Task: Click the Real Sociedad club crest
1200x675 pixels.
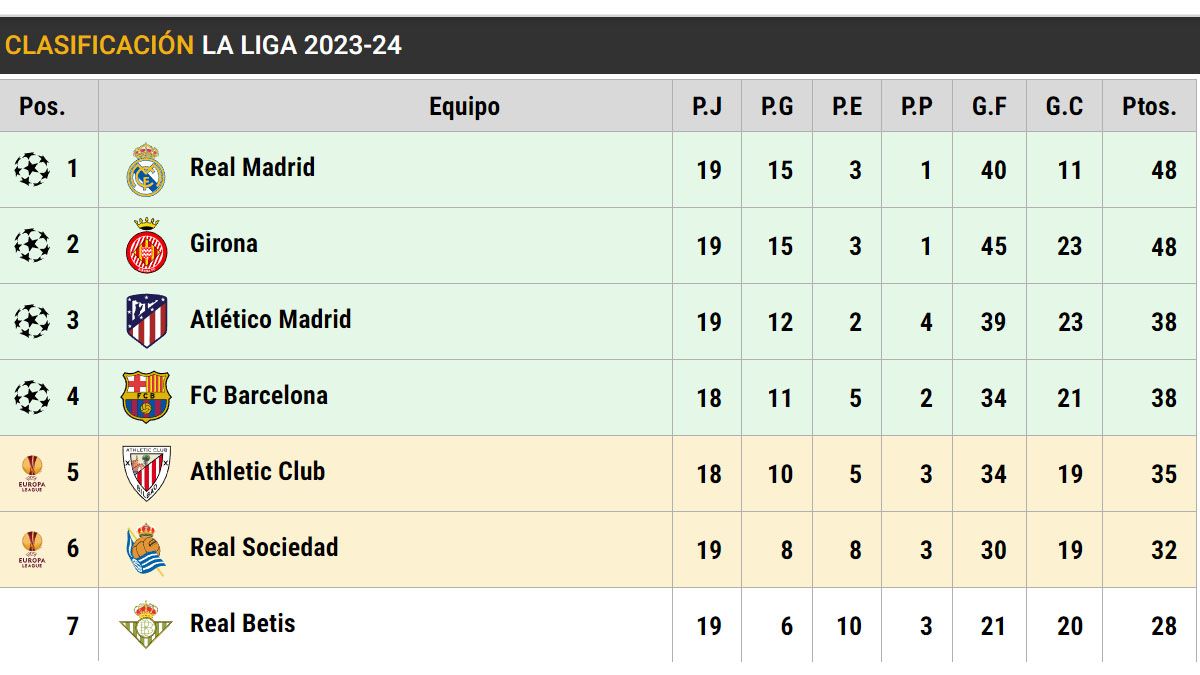Action: (146, 549)
